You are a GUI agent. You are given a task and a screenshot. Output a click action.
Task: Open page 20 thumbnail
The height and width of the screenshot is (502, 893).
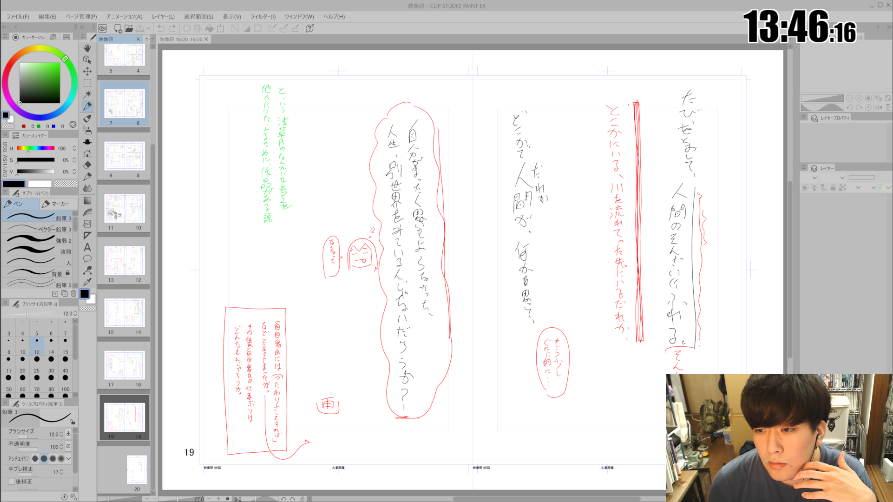point(136,471)
